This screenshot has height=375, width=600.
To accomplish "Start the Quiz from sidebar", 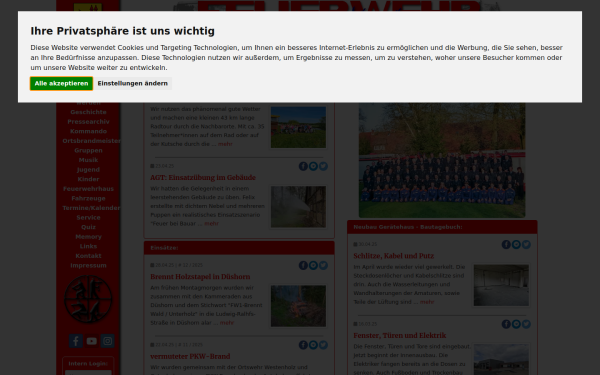I will [88, 227].
